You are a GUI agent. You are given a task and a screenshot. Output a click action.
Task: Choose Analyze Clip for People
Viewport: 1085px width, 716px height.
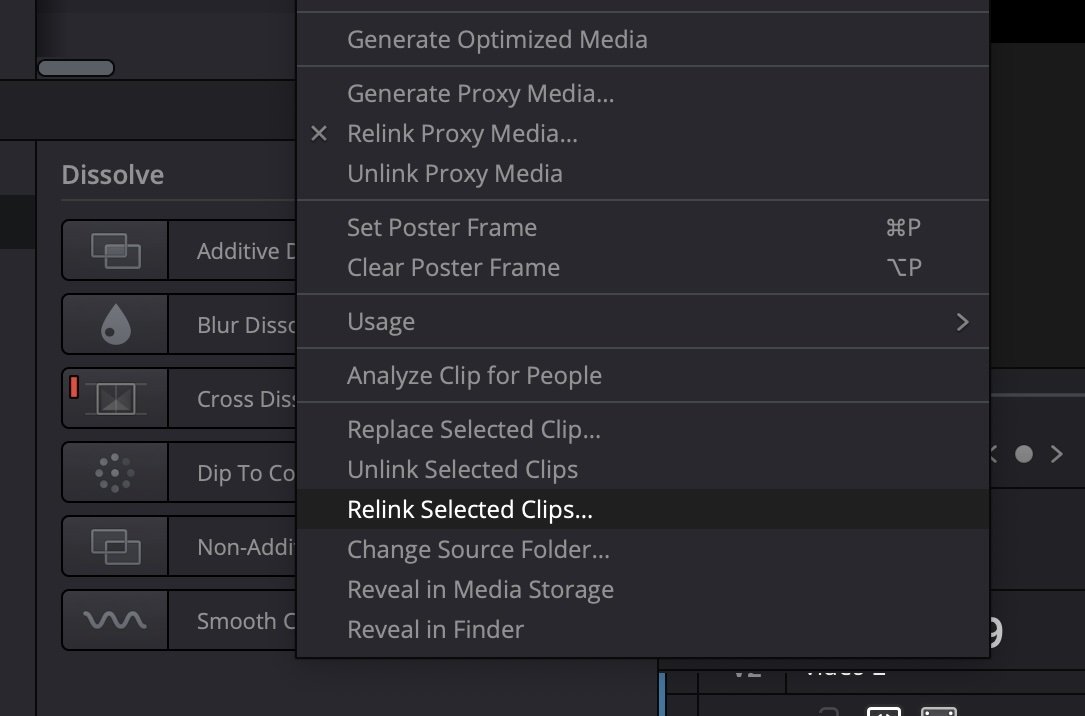tap(474, 376)
